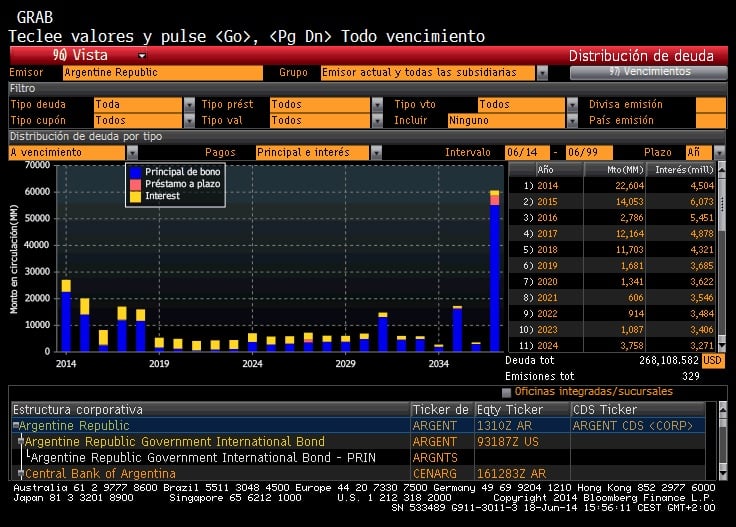Open the Tipo deuda dropdown arrow
This screenshot has height=527, width=736.
click(189, 104)
